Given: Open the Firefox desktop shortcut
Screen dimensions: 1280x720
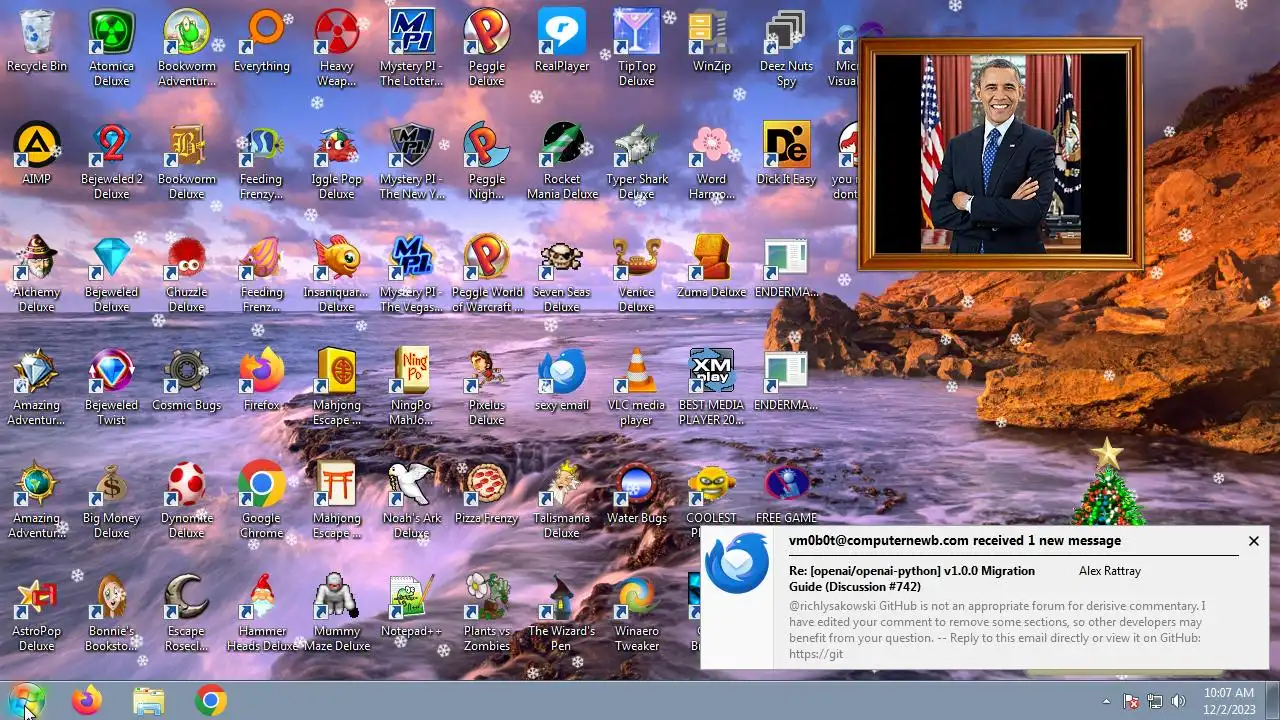Looking at the screenshot, I should pos(262,380).
